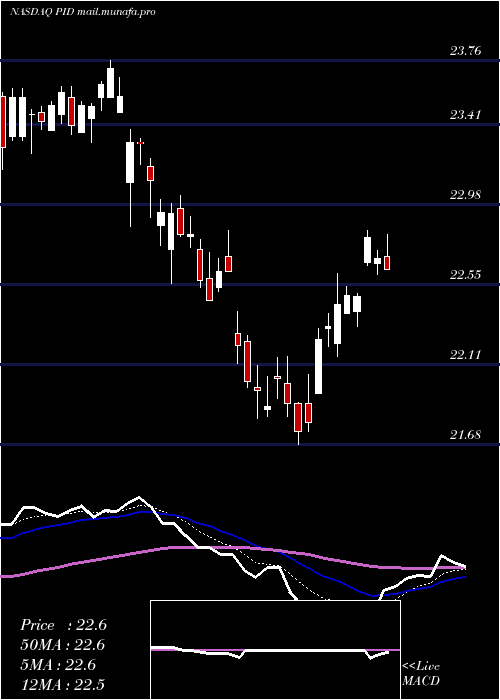Select the 23.41 price level label
The height and width of the screenshot is (700, 500).
click(466, 115)
